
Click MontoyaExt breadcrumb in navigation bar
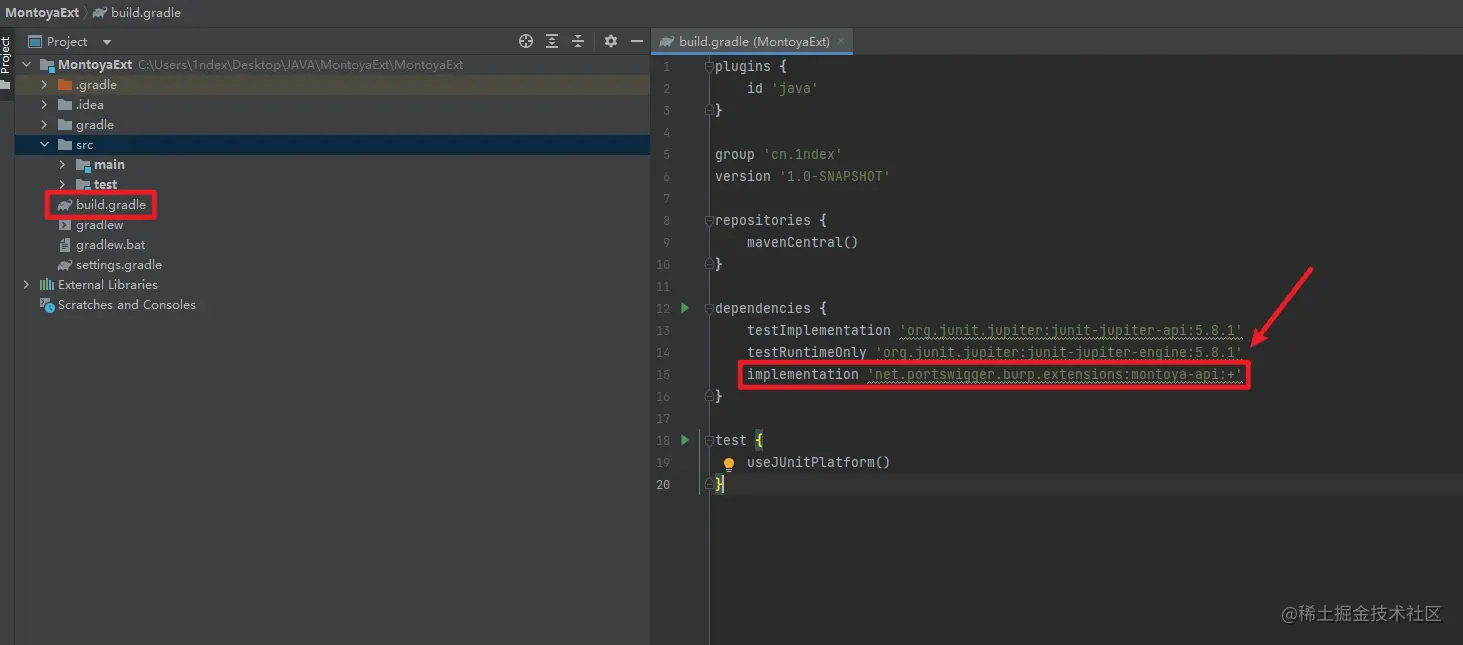(x=42, y=13)
